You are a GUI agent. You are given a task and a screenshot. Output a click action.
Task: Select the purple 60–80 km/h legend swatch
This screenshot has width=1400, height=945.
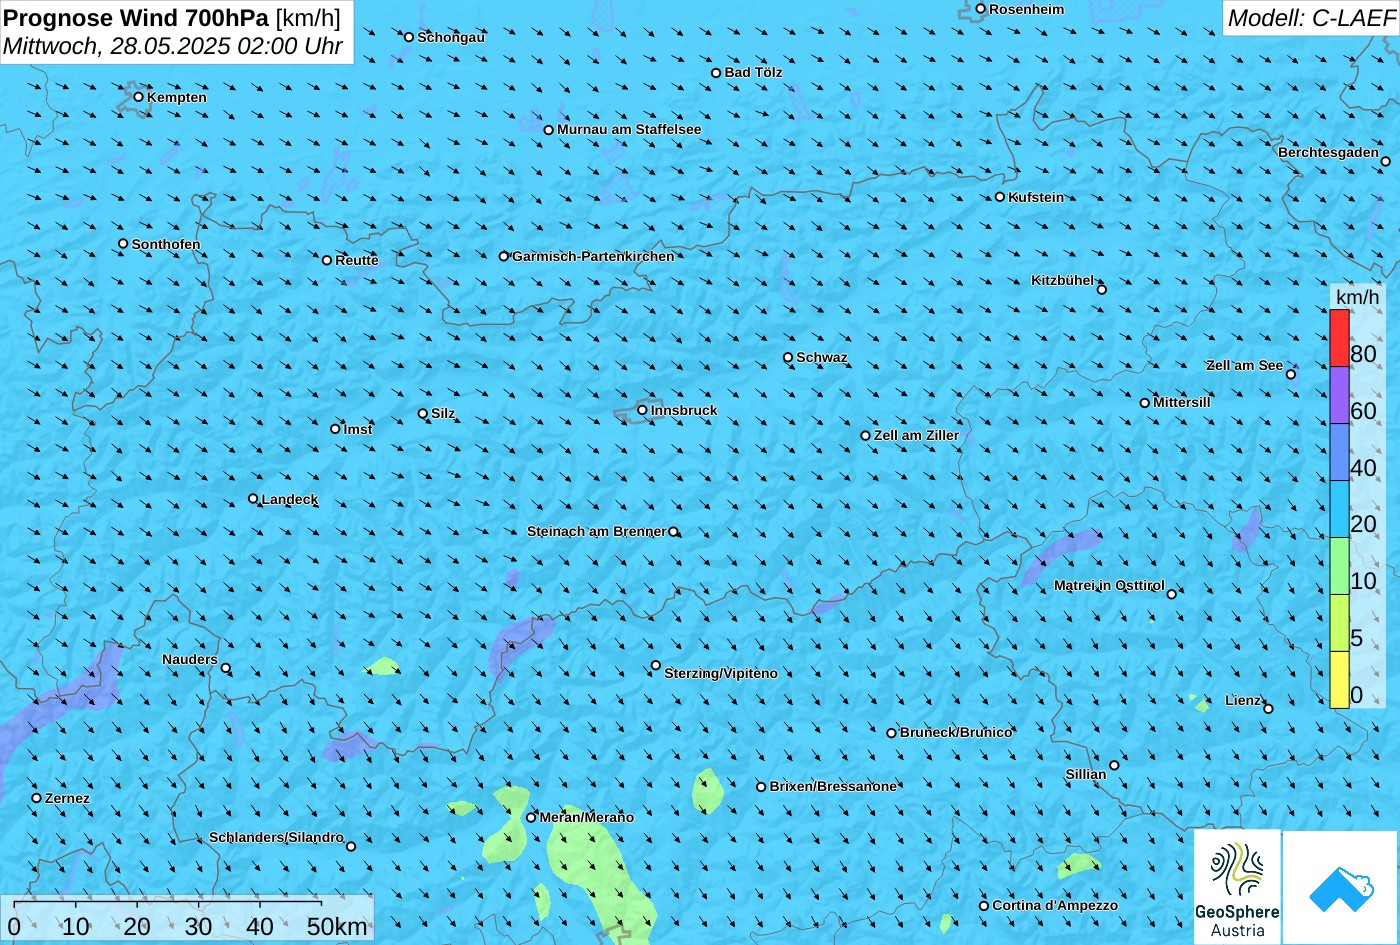tap(1339, 395)
